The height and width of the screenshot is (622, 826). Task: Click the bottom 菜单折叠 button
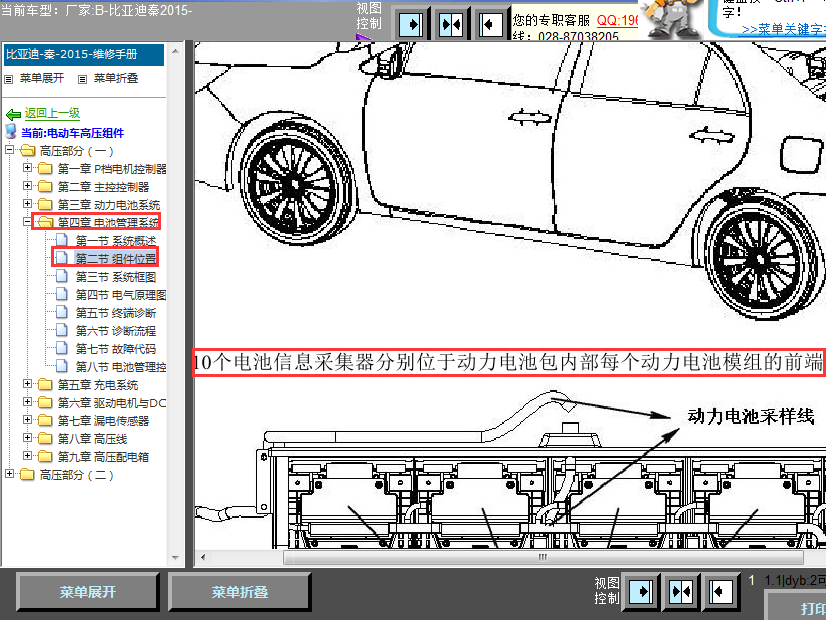[x=240, y=592]
